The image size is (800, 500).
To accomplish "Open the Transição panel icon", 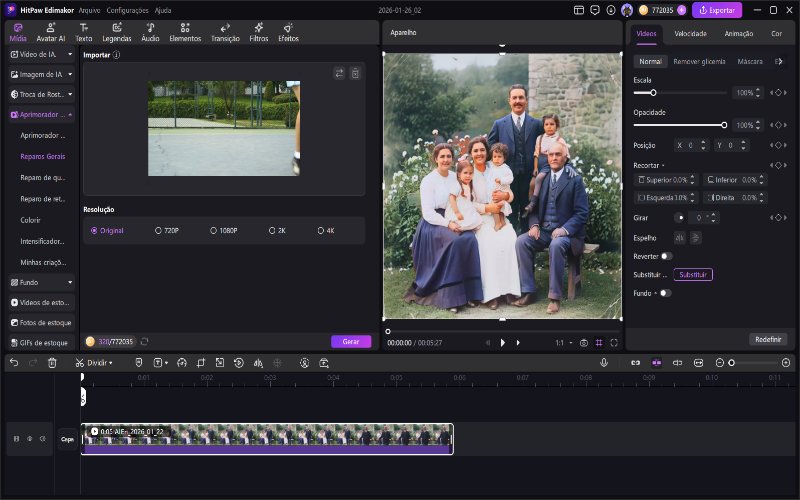I will tap(224, 32).
